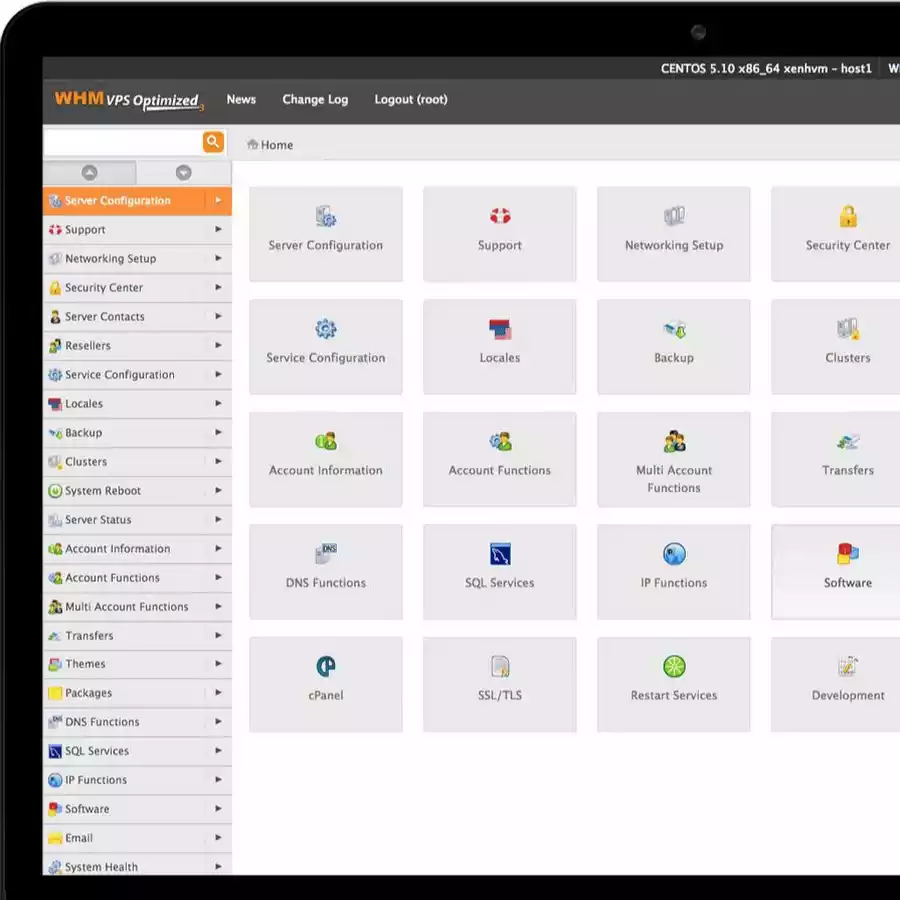Open the Account Functions tile
Screen dimensions: 900x900
499,459
